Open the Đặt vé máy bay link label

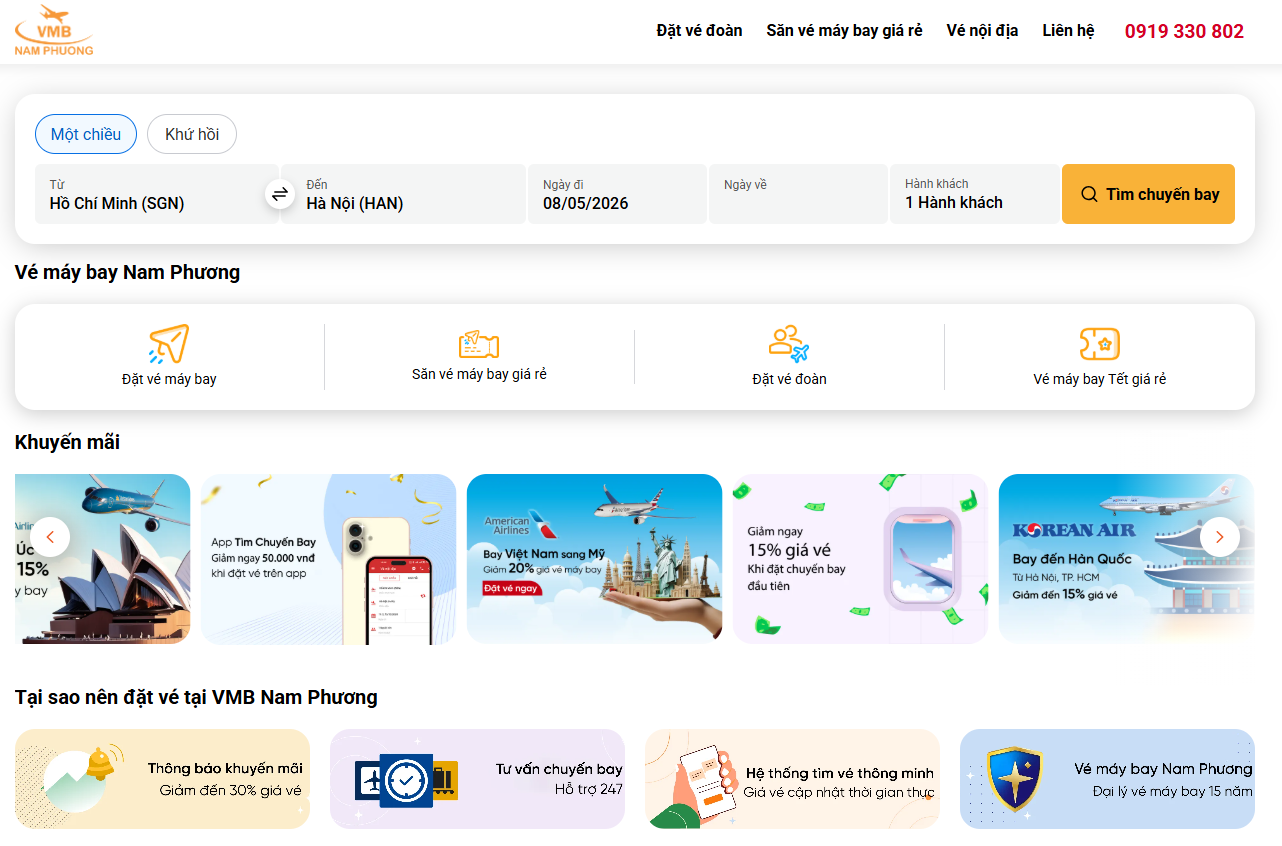(x=169, y=379)
